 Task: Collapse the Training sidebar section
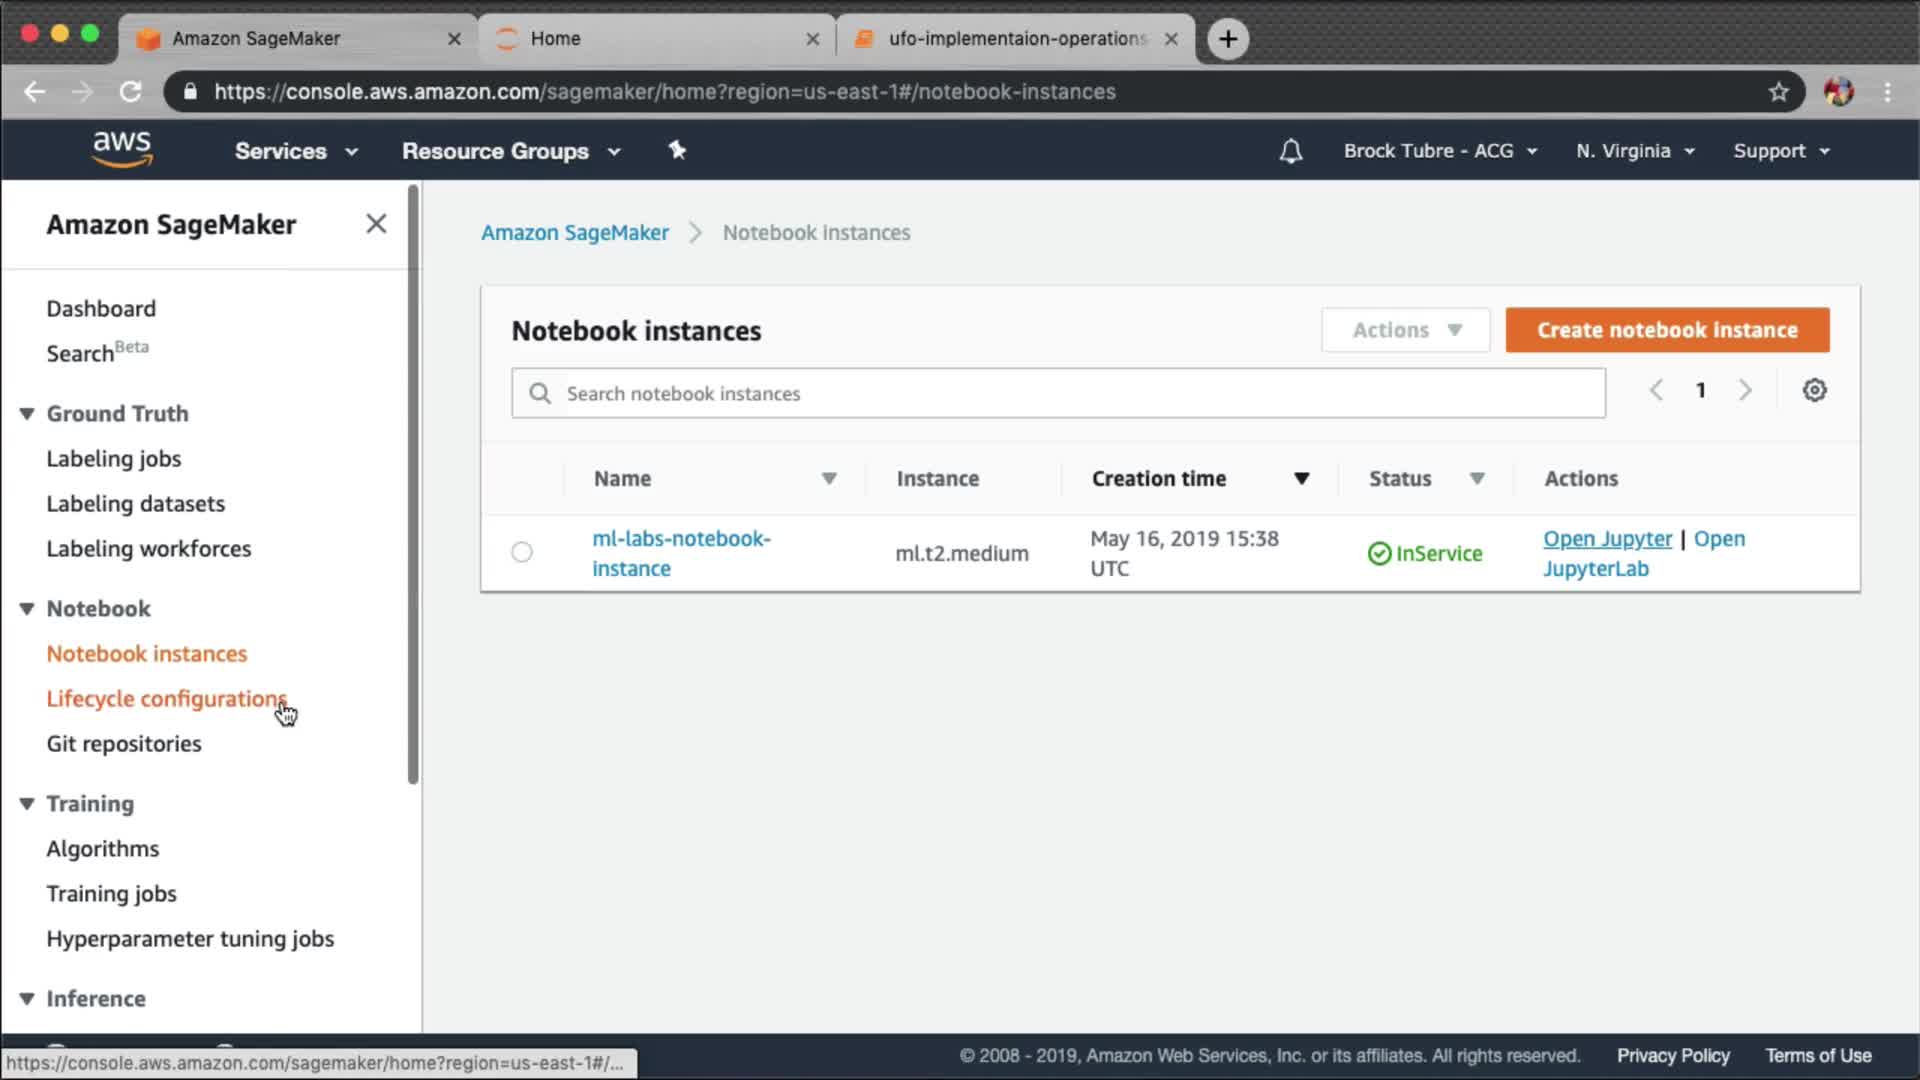[27, 804]
